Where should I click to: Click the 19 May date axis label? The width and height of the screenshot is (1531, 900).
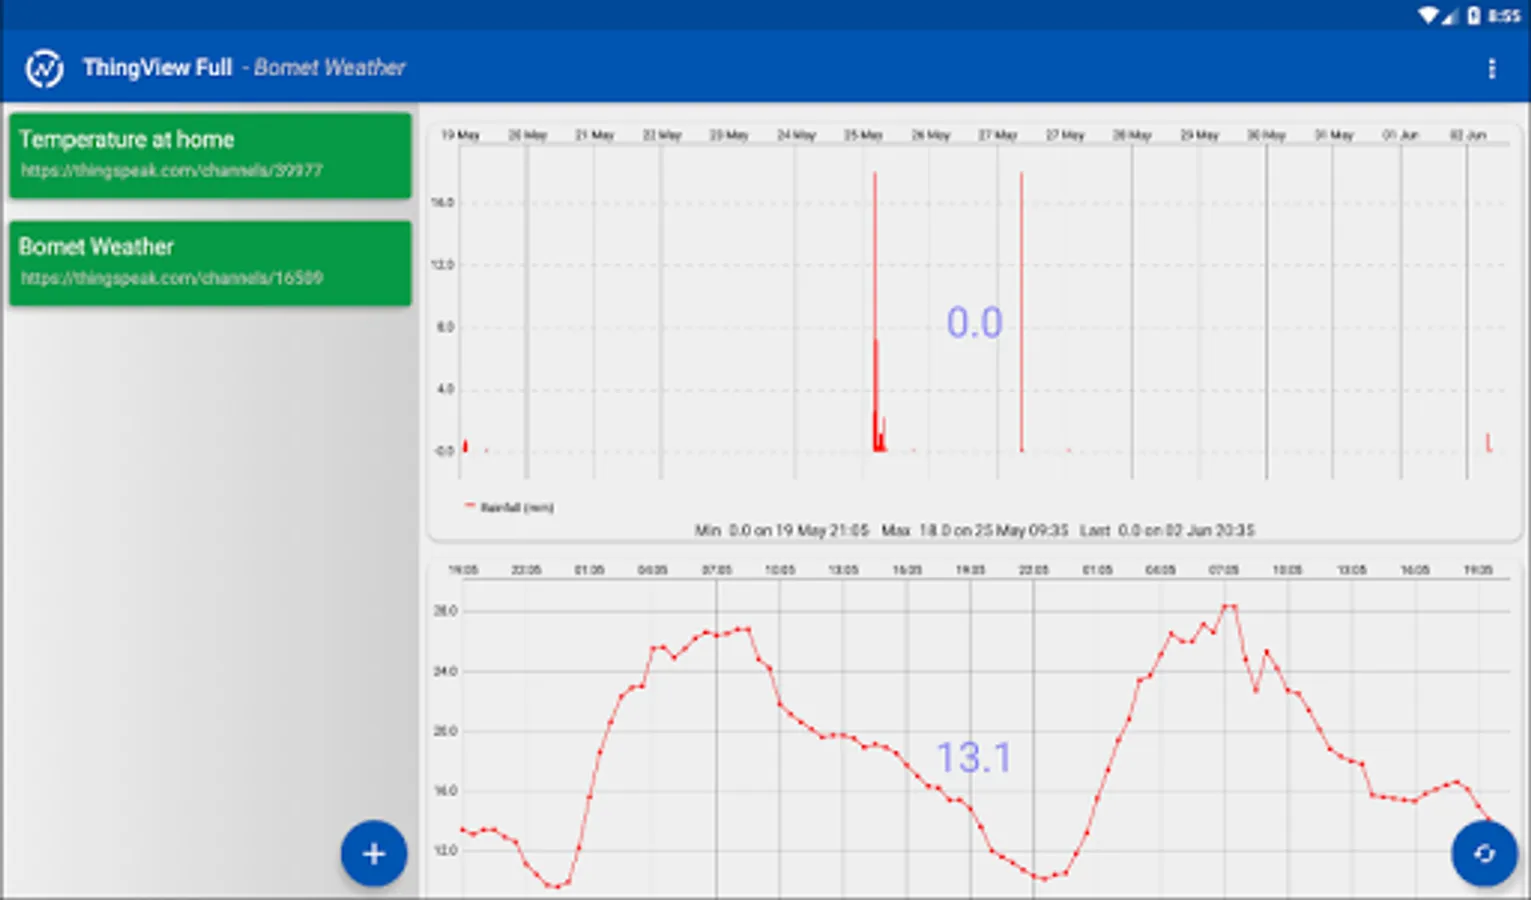(x=460, y=135)
